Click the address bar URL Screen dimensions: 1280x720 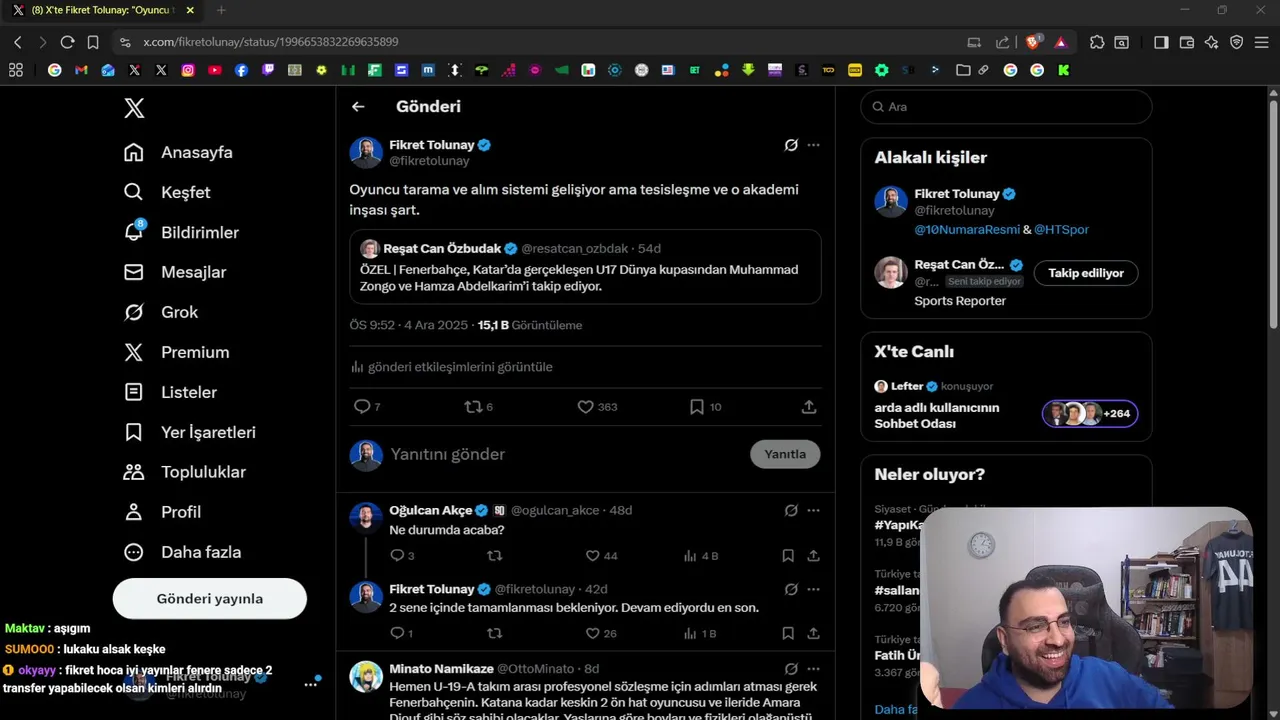tap(270, 42)
